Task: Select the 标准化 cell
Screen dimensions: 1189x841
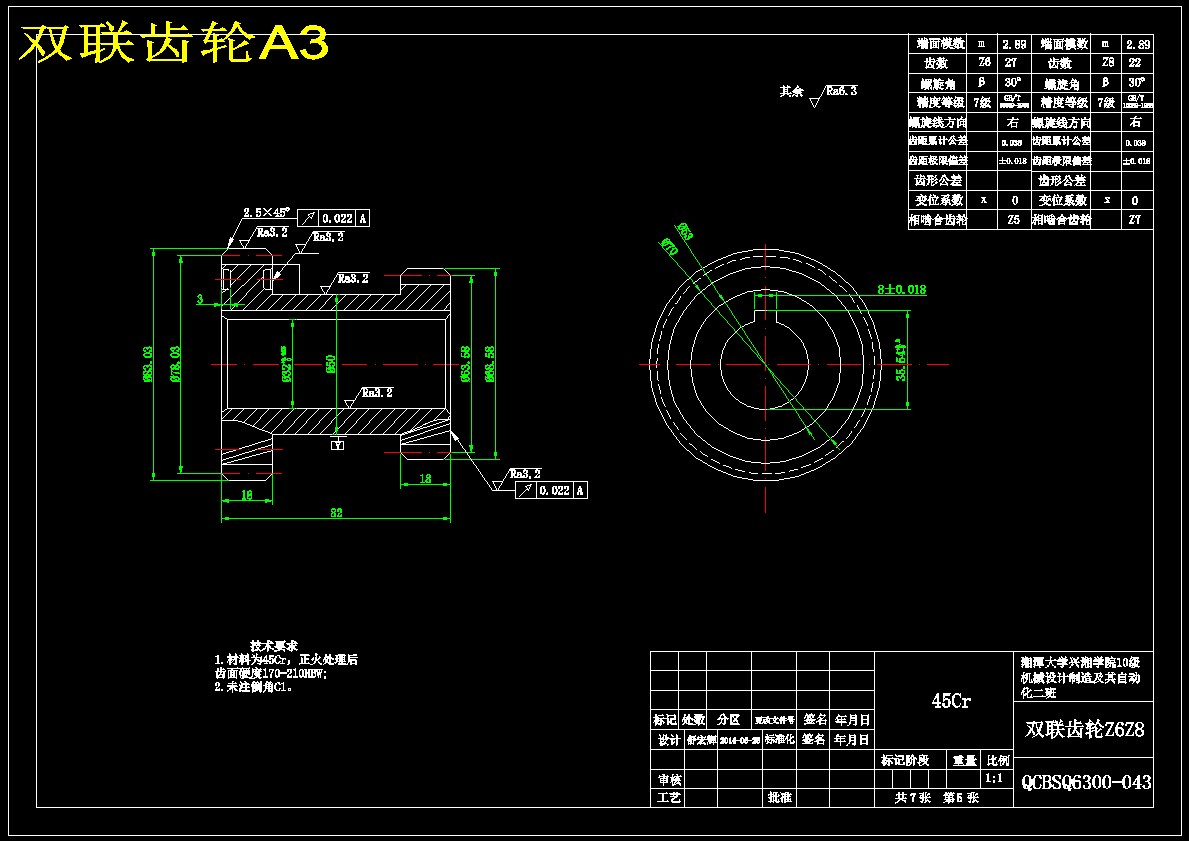Action: click(x=780, y=739)
